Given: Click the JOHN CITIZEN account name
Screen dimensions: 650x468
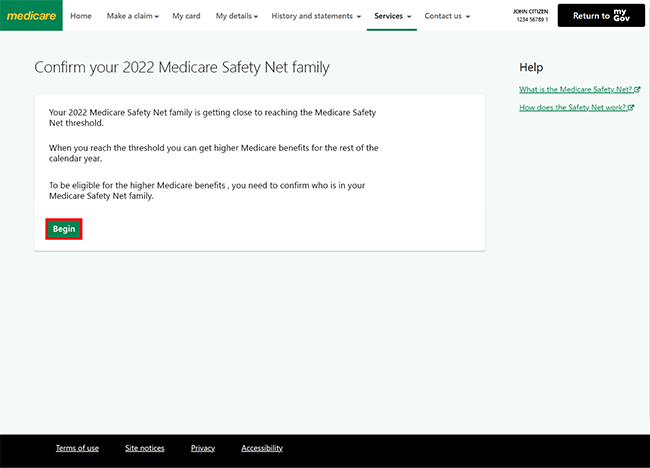Looking at the screenshot, I should point(530,12).
